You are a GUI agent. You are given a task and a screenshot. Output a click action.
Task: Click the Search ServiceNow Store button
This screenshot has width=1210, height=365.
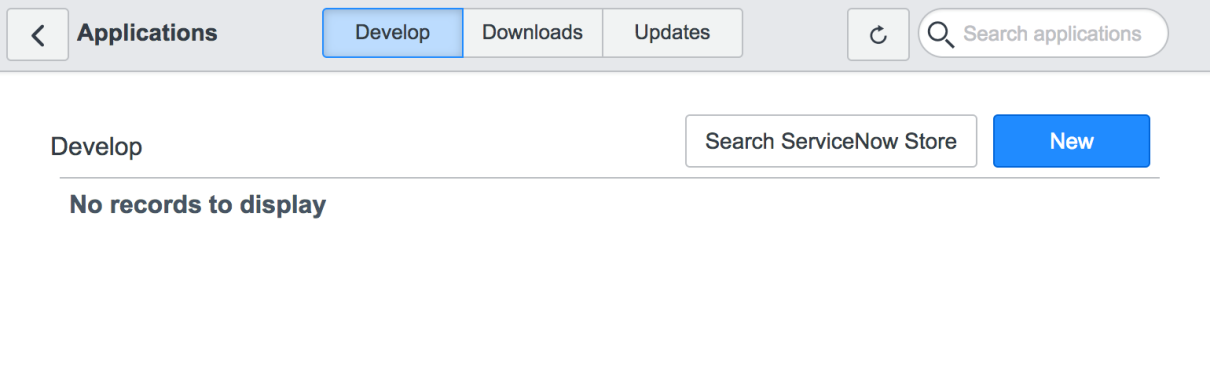point(831,141)
